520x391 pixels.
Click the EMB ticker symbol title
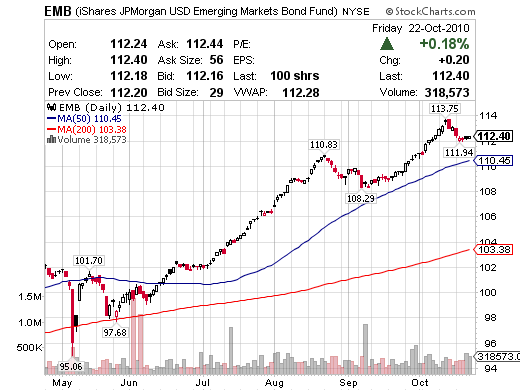point(58,11)
